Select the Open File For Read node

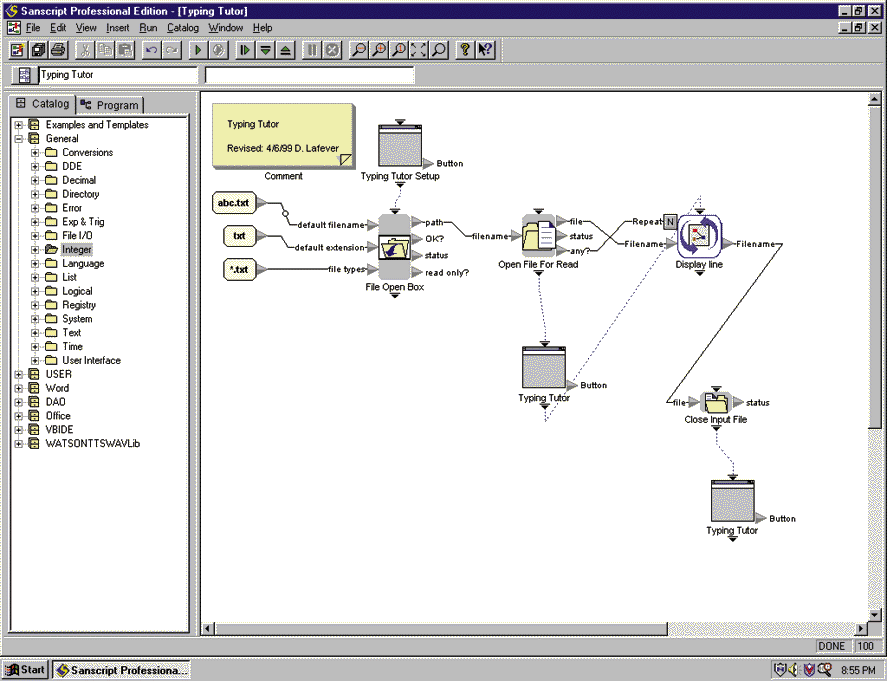click(x=538, y=236)
